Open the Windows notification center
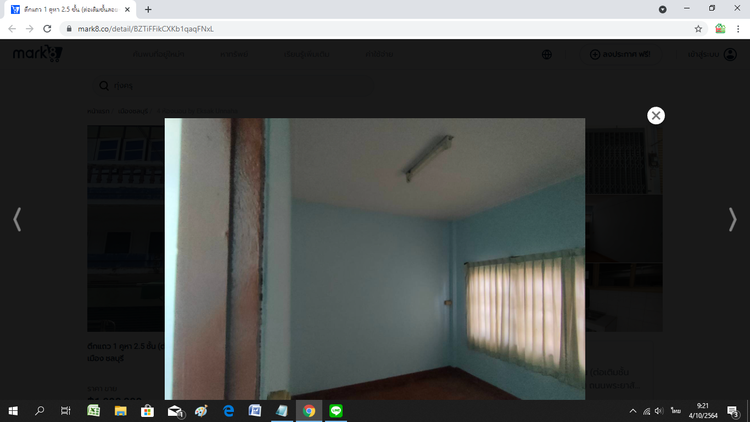Screen dimensions: 750x422 click(733, 410)
